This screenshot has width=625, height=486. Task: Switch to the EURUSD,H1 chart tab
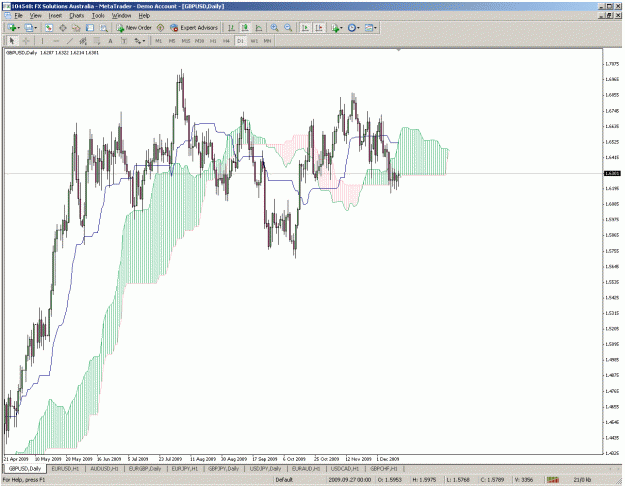65,469
